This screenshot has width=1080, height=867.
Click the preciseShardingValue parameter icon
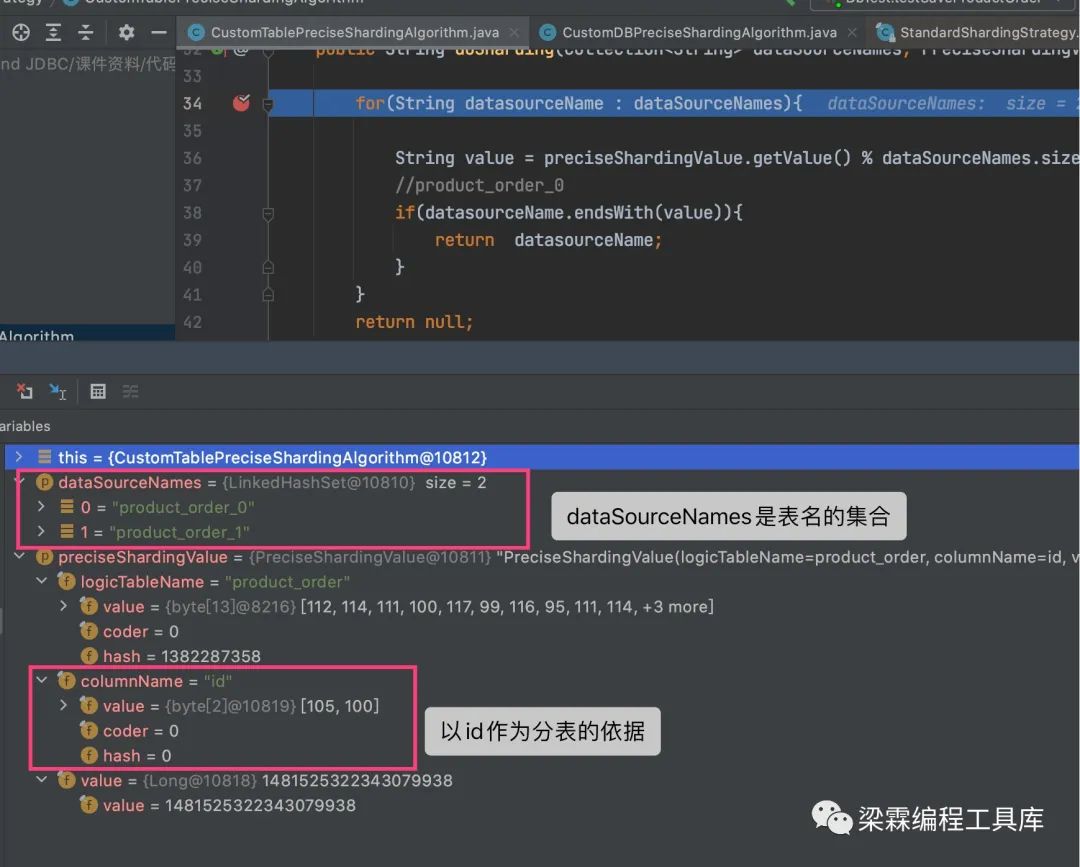click(44, 556)
